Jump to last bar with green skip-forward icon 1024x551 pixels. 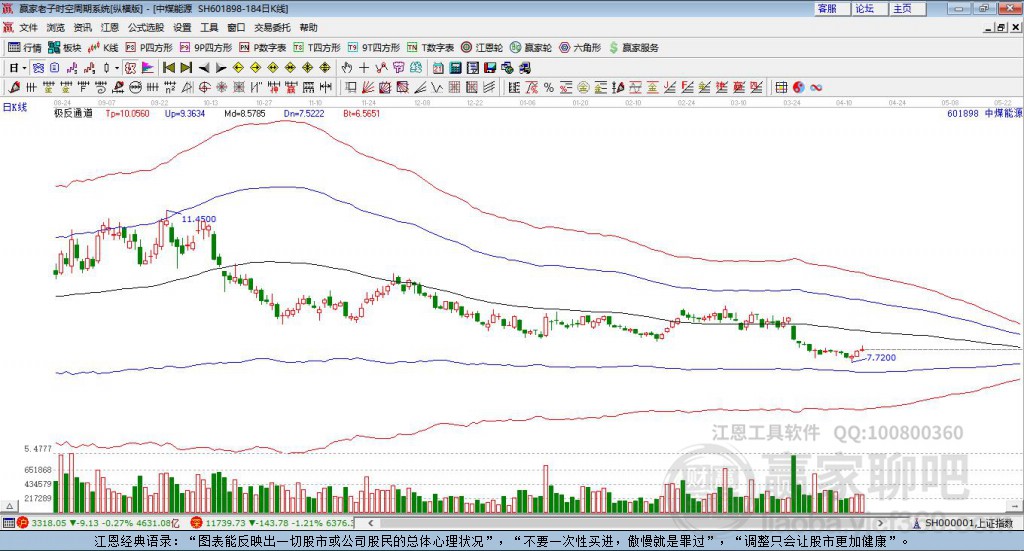(x=186, y=67)
